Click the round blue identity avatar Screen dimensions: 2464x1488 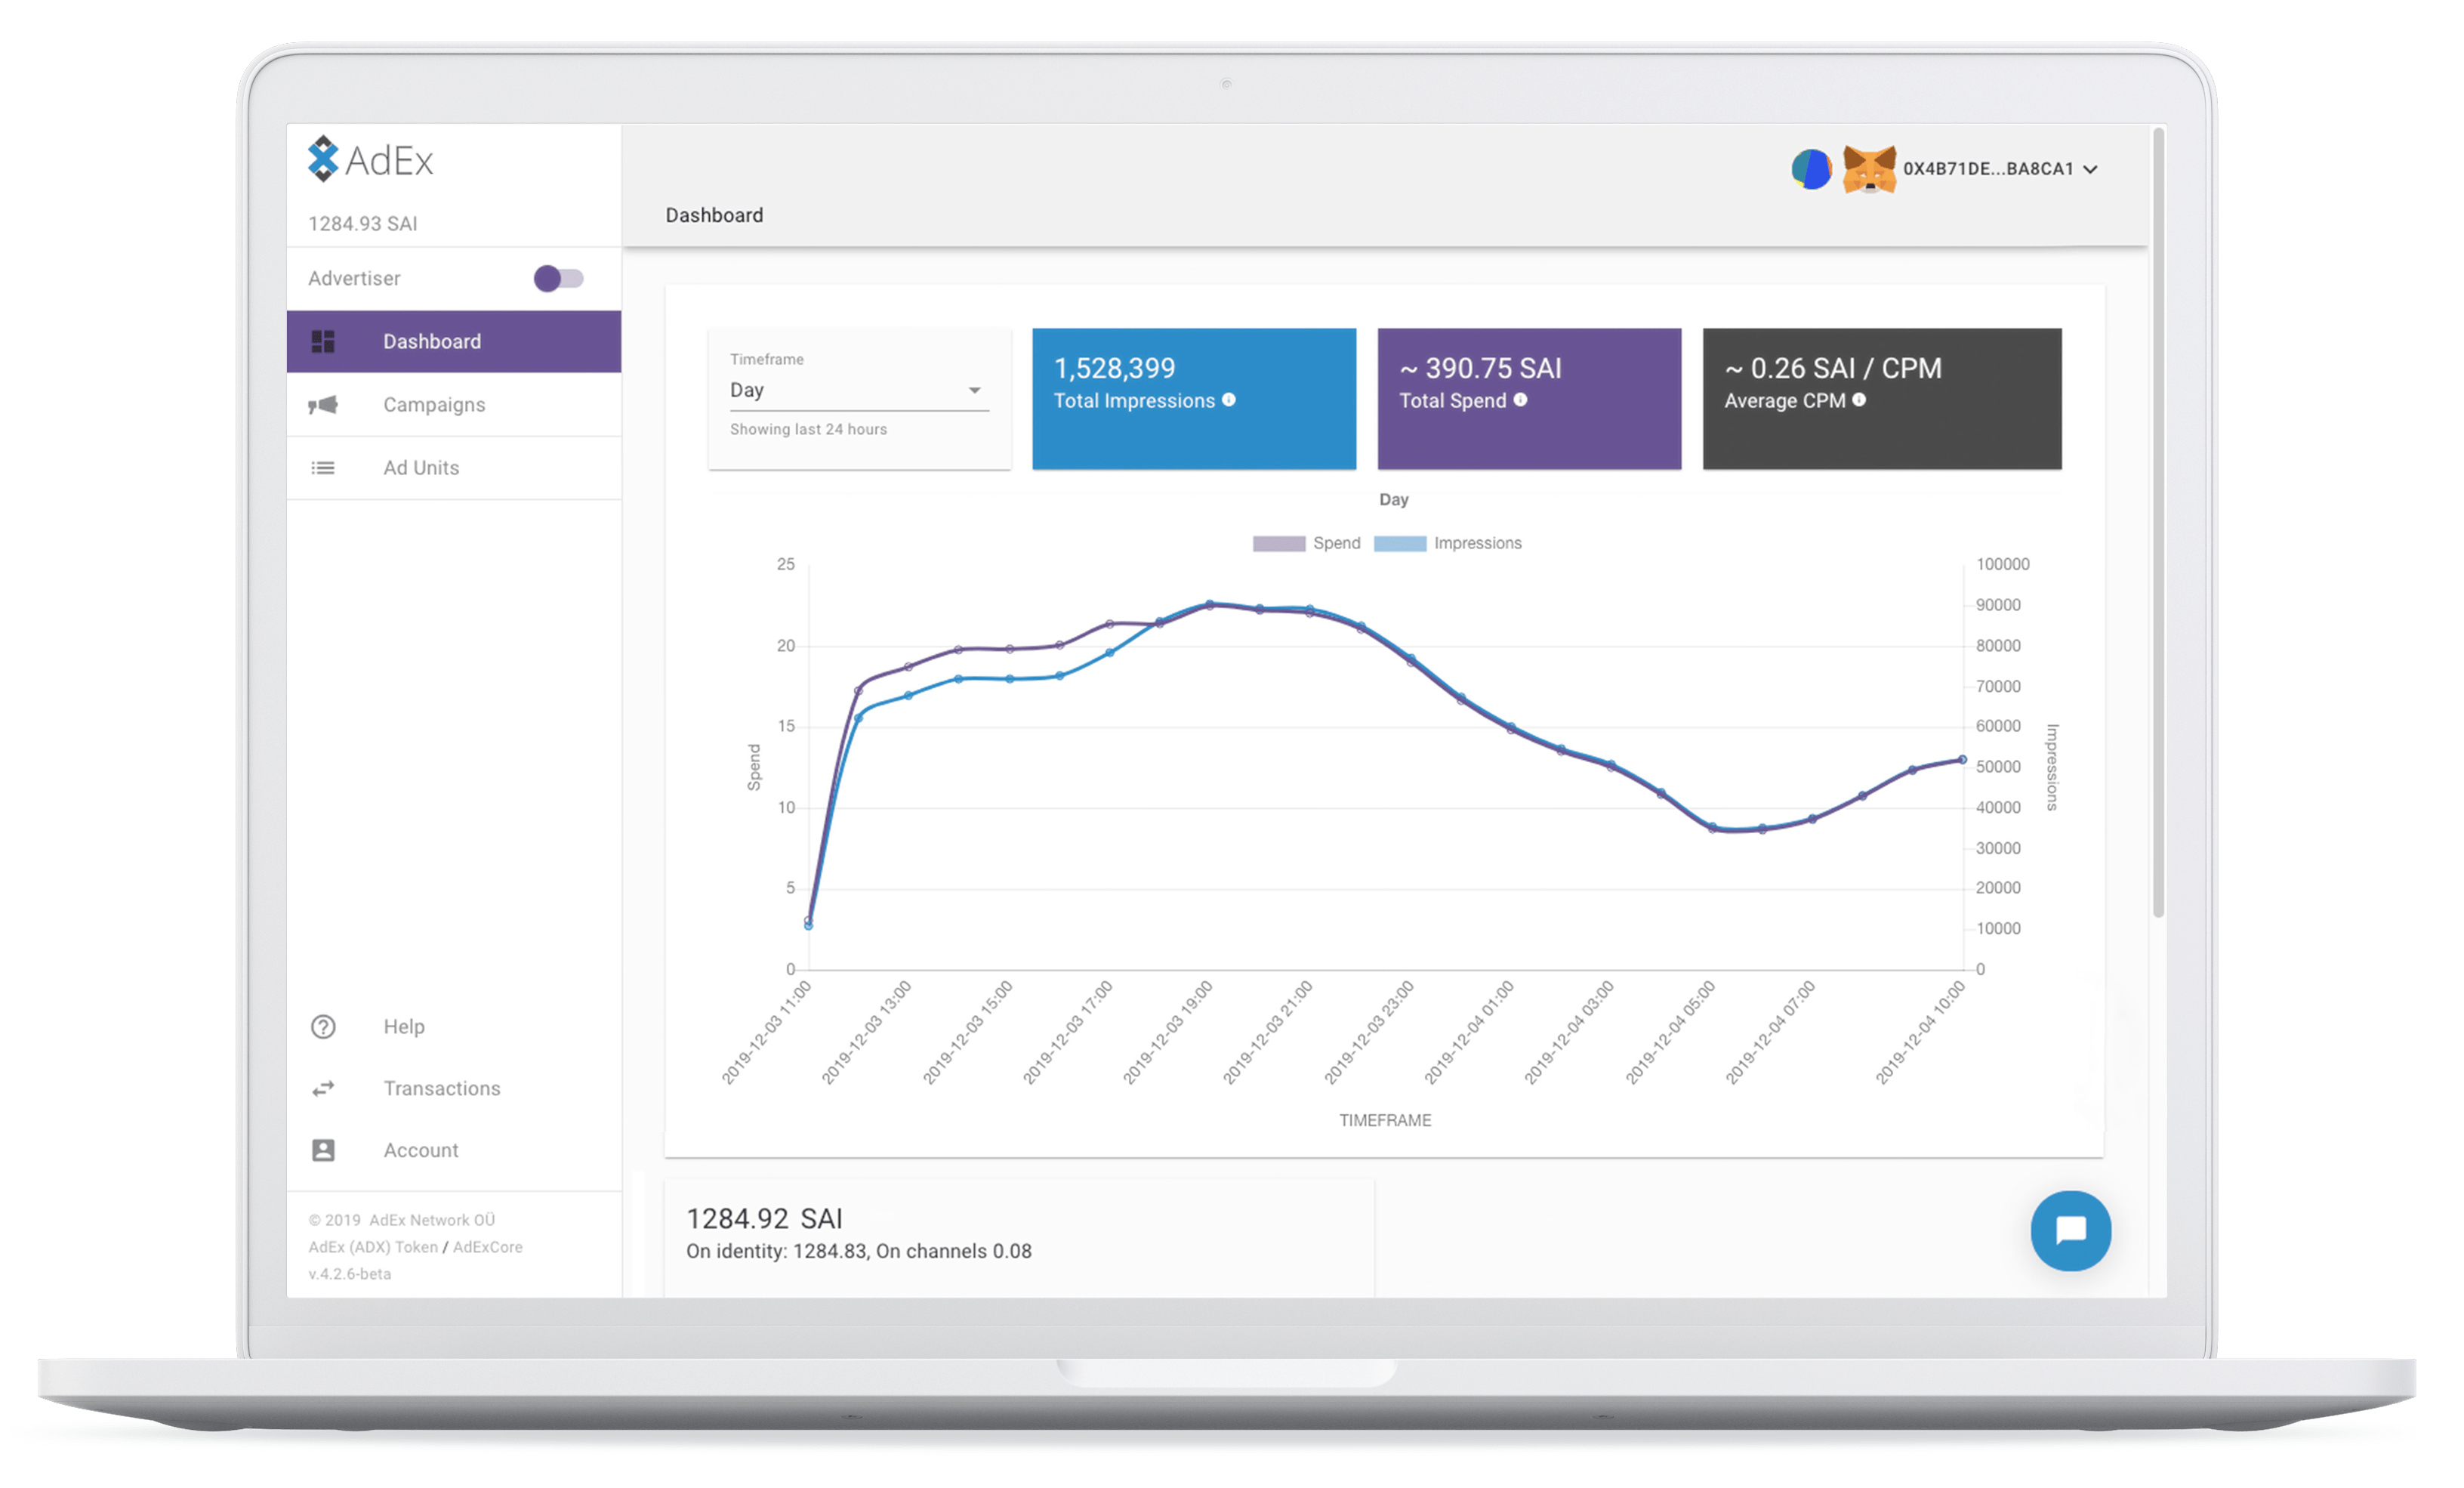tap(1811, 169)
